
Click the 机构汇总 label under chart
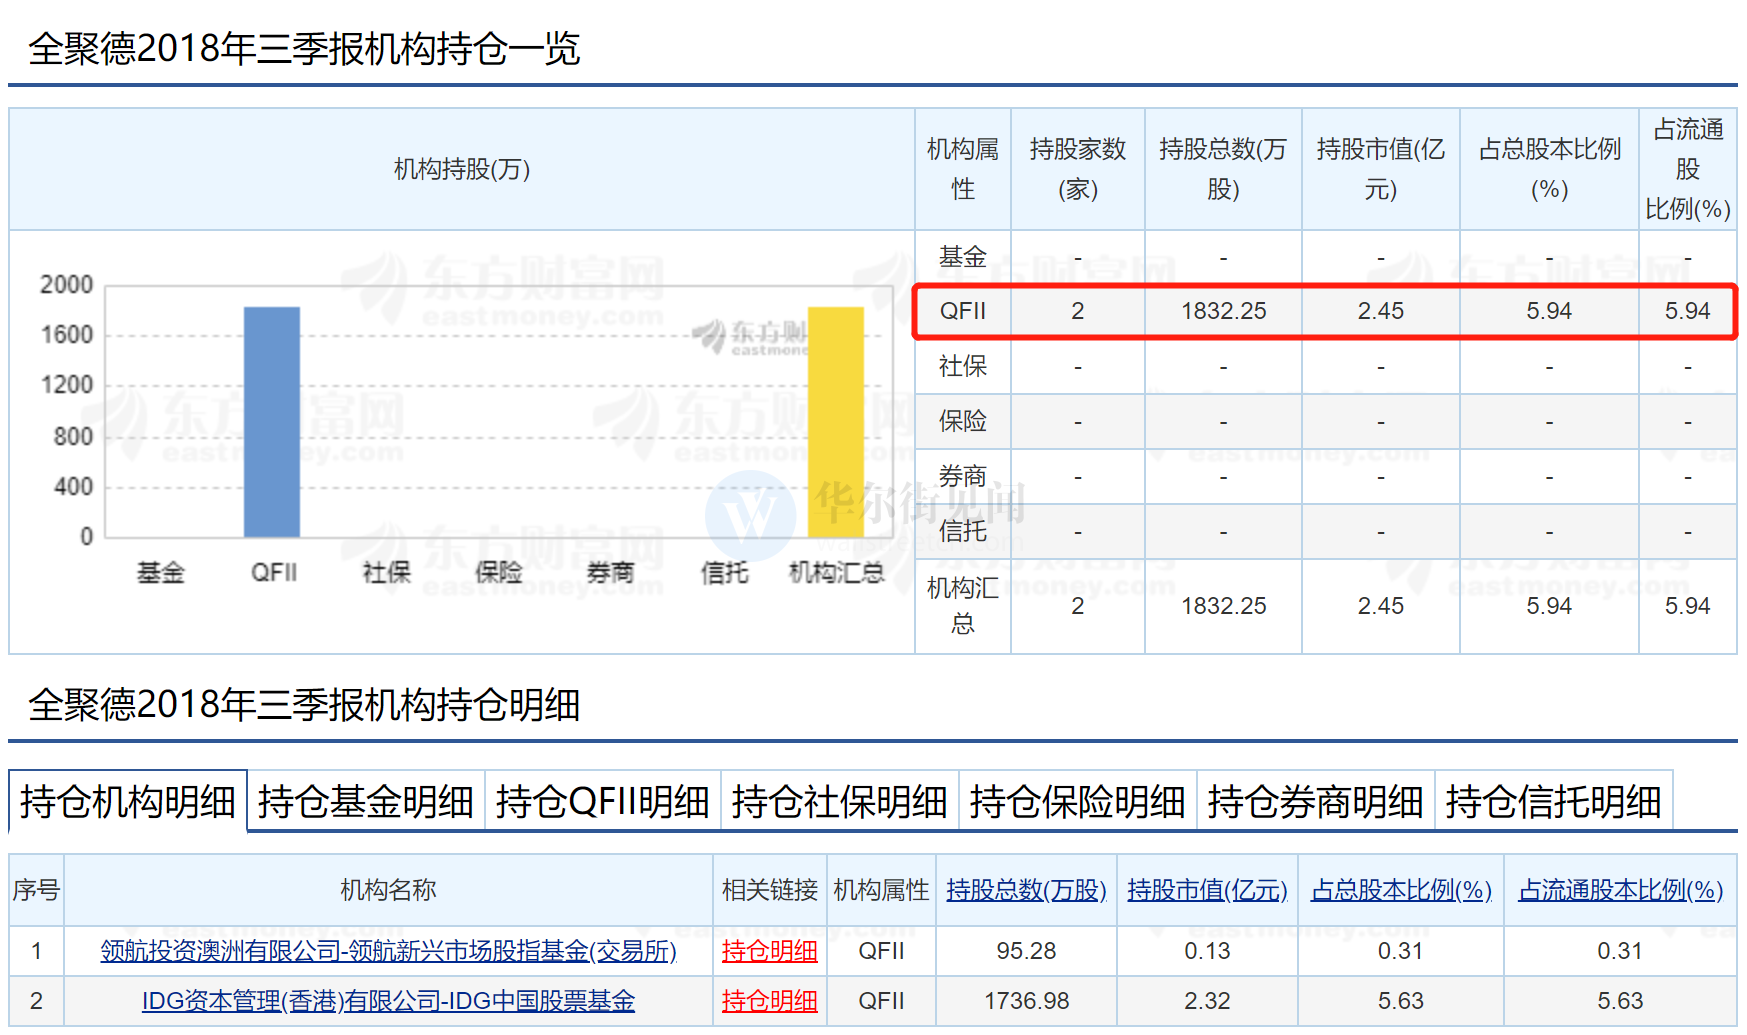836,572
